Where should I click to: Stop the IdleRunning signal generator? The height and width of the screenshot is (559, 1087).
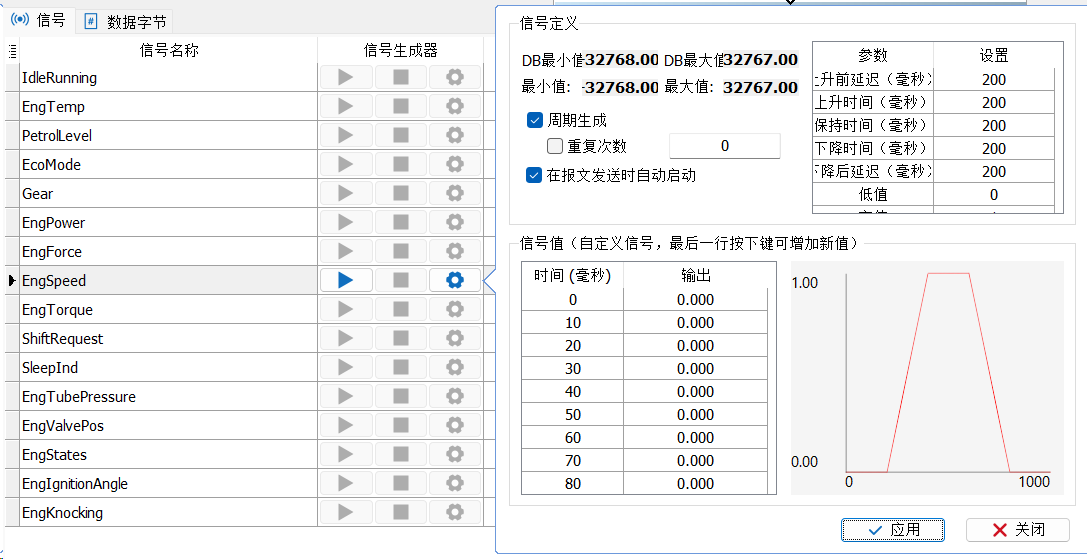[400, 77]
